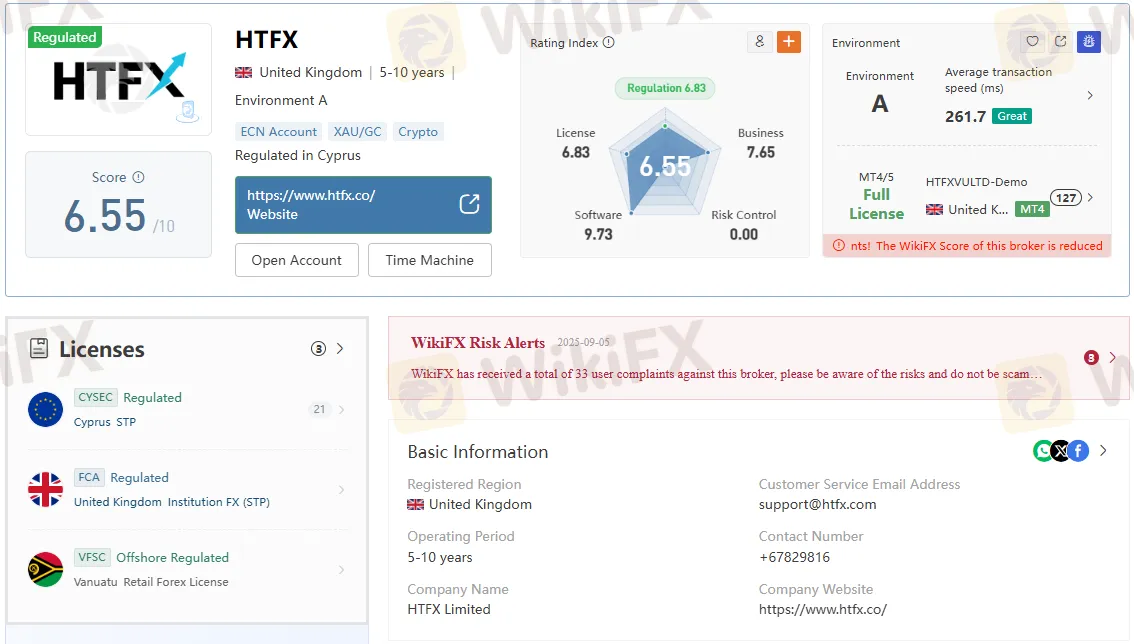Click the Business 7.65 rating value
Viewport: 1134px width, 644px height.
(761, 153)
